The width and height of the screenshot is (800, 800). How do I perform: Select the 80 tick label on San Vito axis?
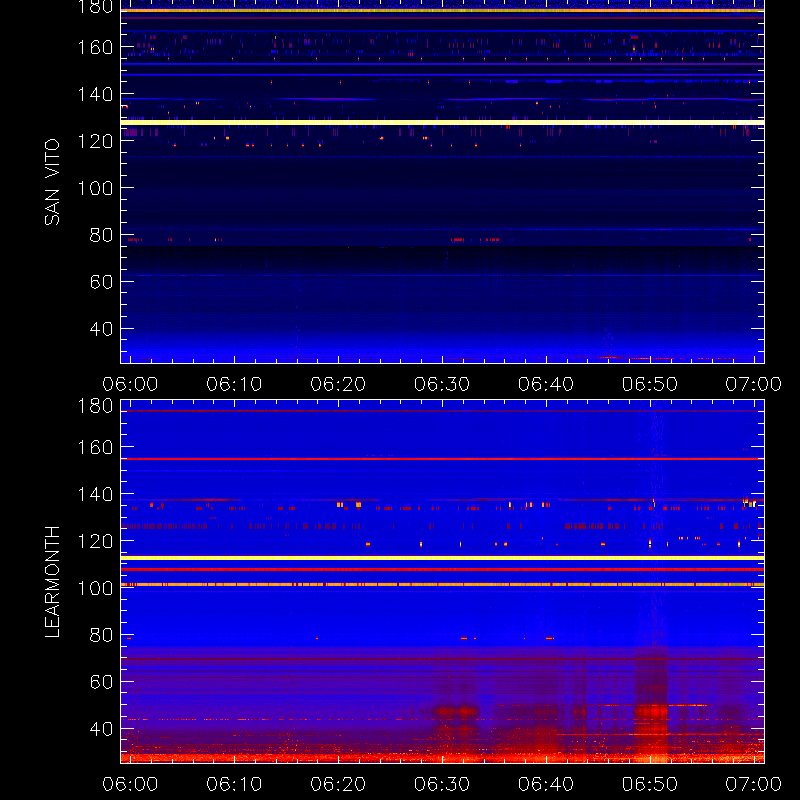pos(101,235)
